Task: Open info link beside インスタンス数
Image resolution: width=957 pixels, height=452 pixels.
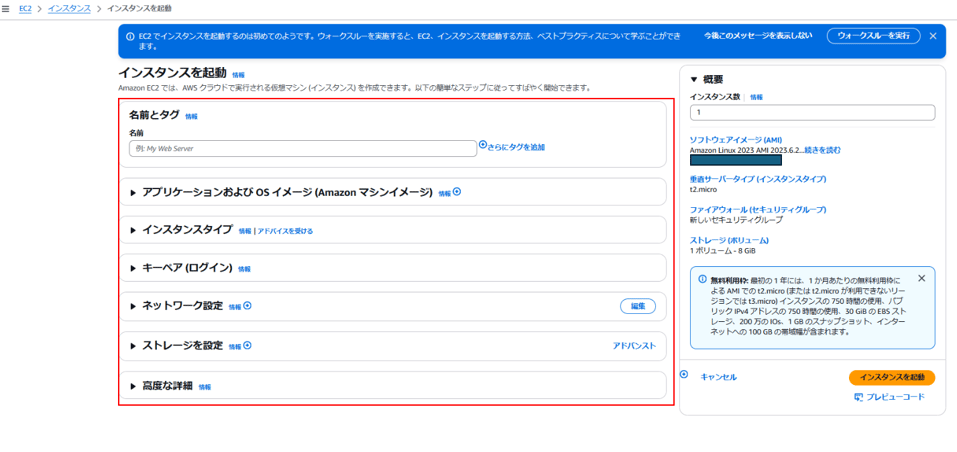Action: click(756, 97)
